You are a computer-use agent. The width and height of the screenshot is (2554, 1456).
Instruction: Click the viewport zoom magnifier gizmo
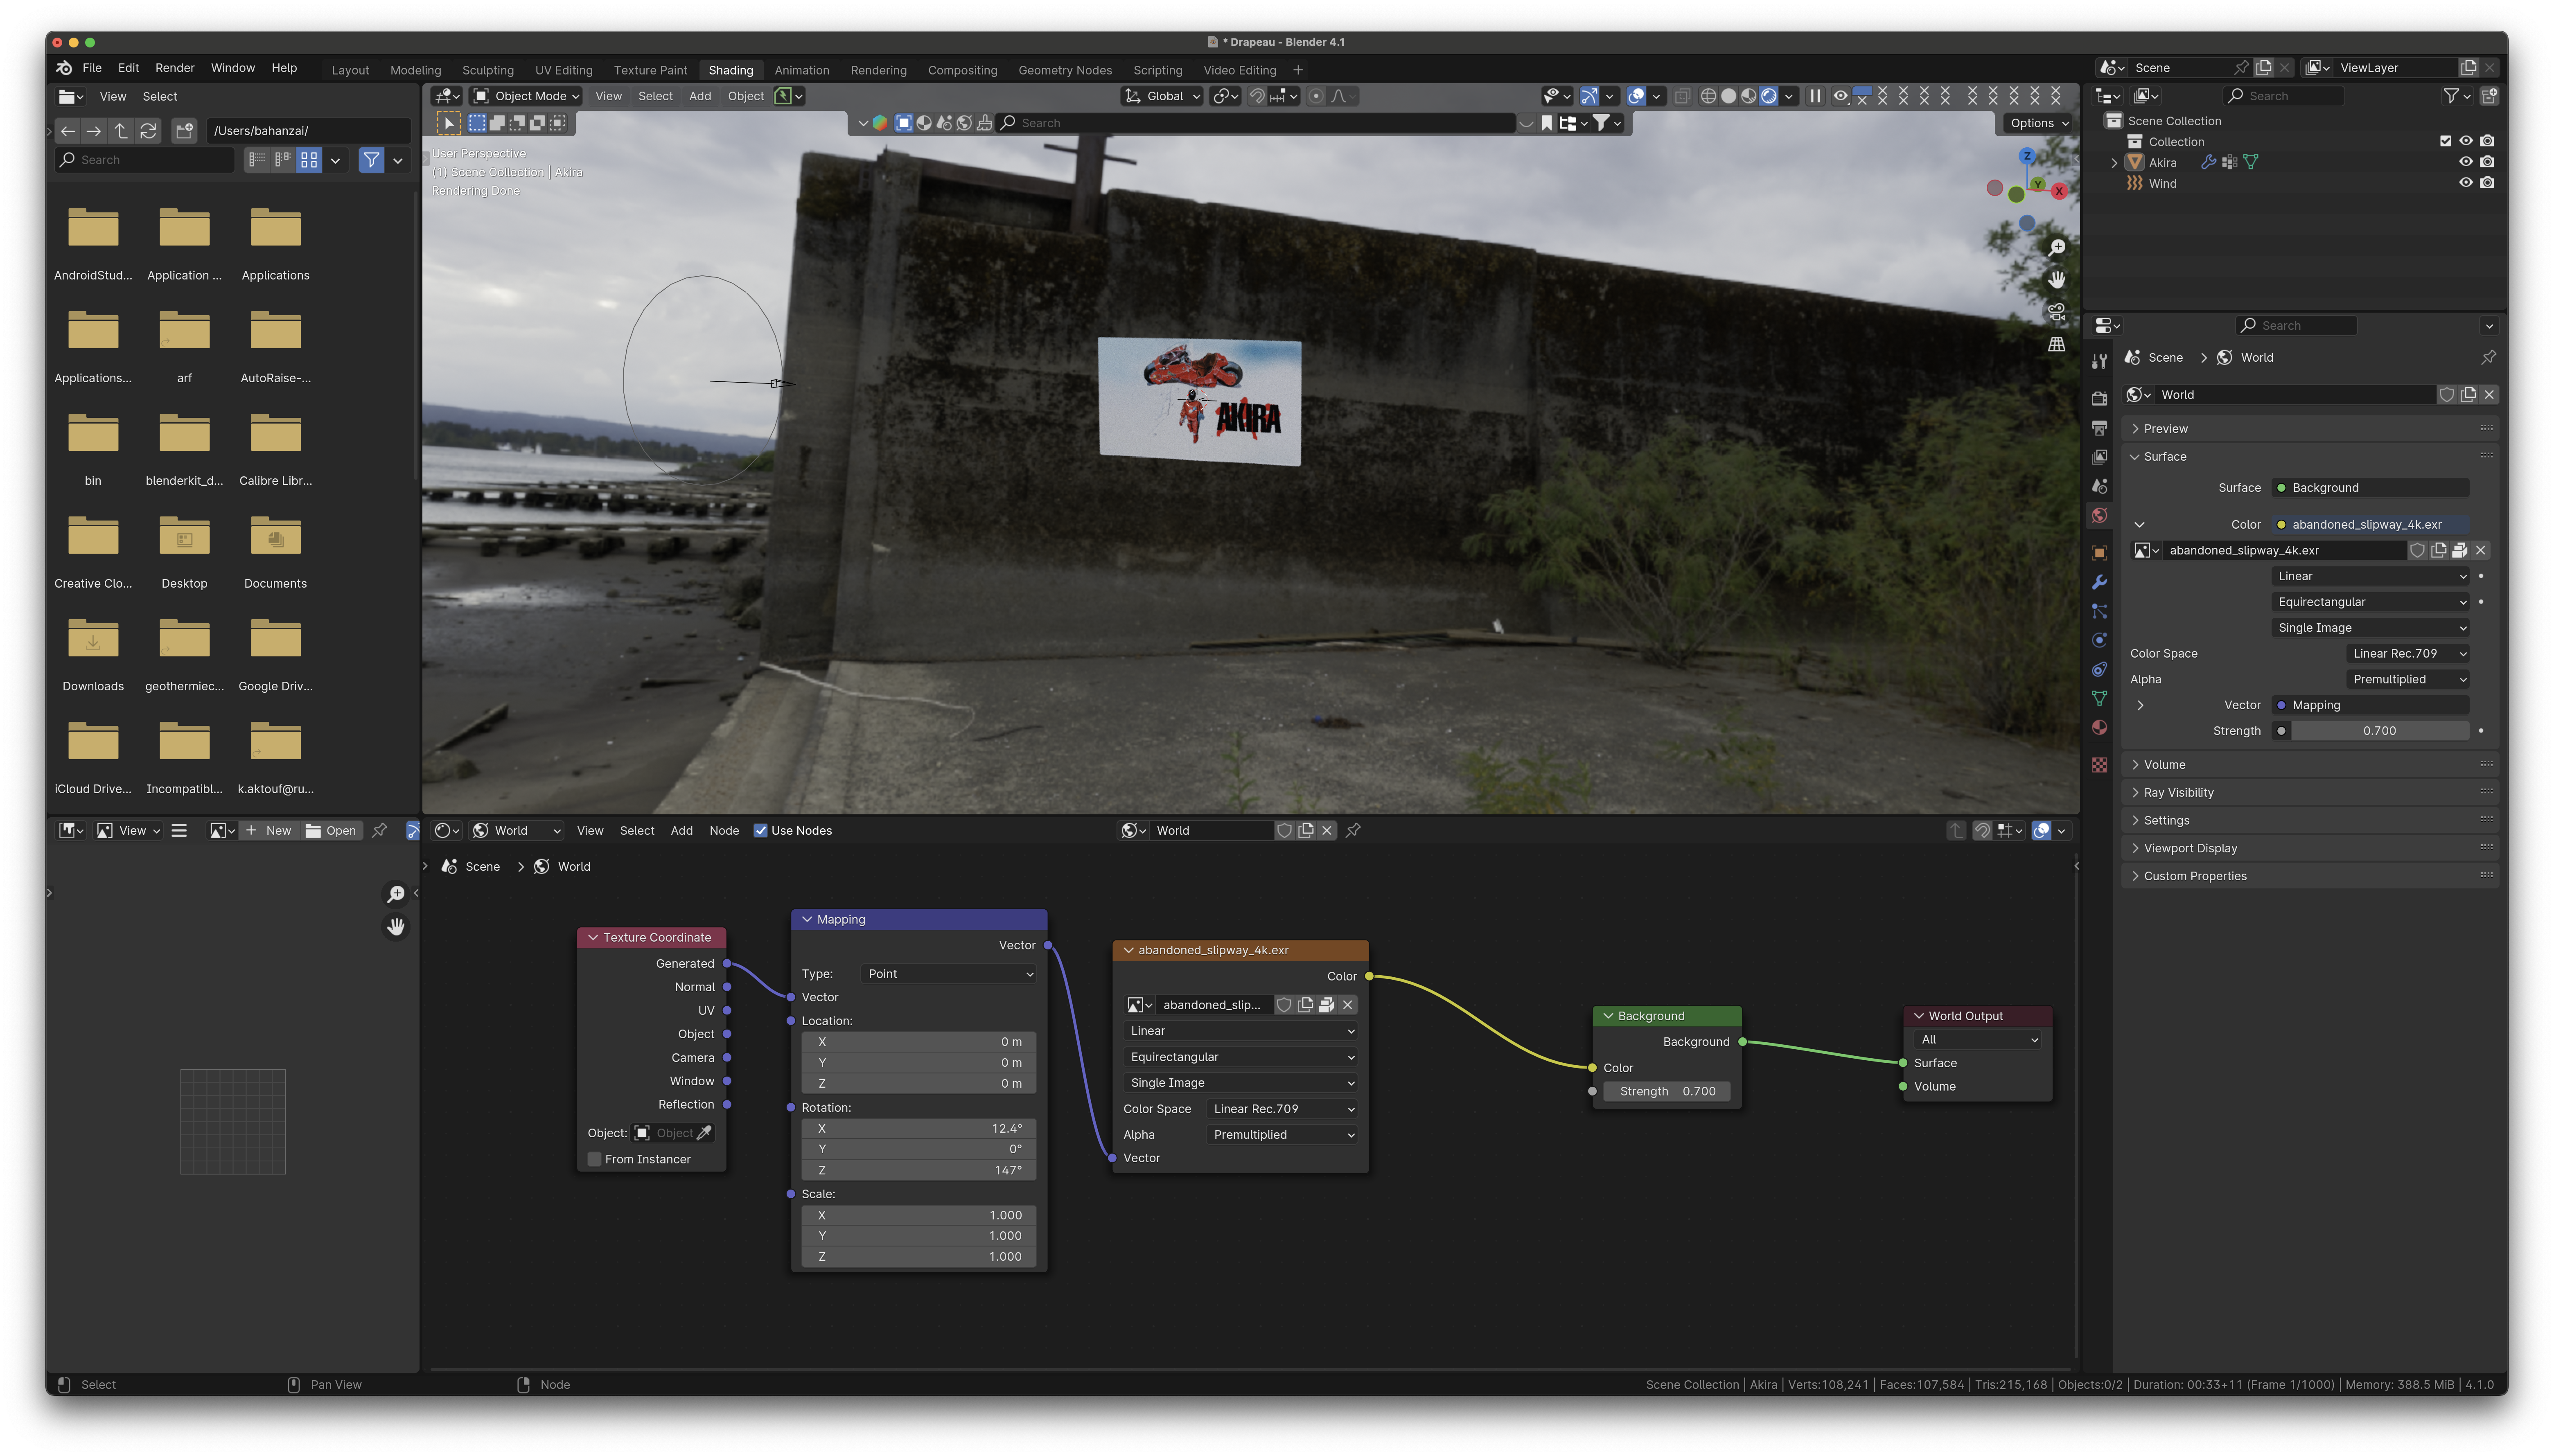pos(2056,248)
